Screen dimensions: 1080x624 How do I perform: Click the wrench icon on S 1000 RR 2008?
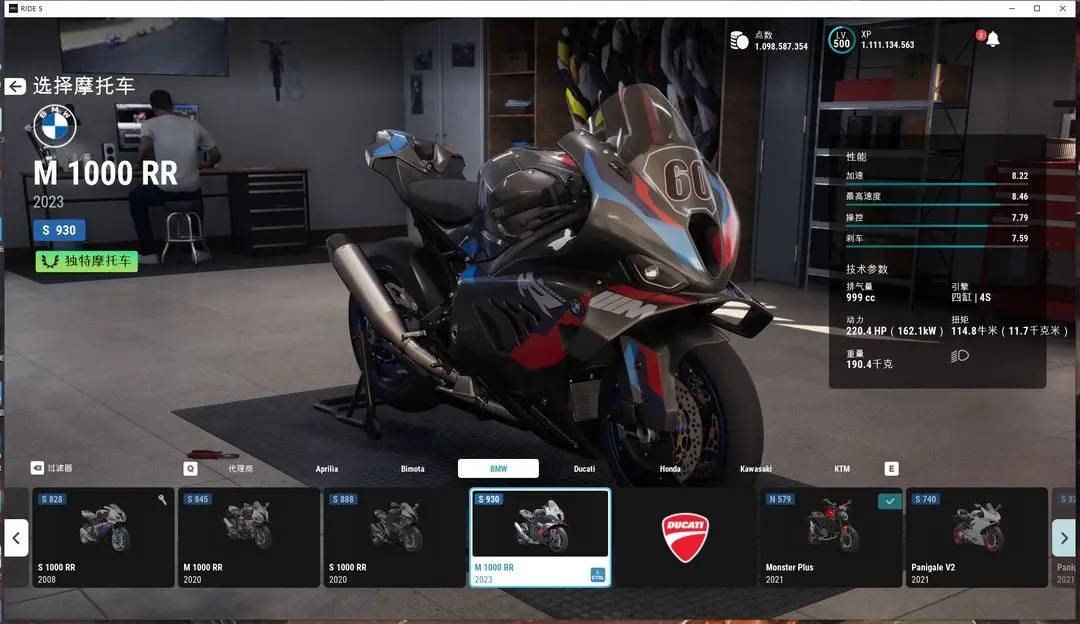162,499
